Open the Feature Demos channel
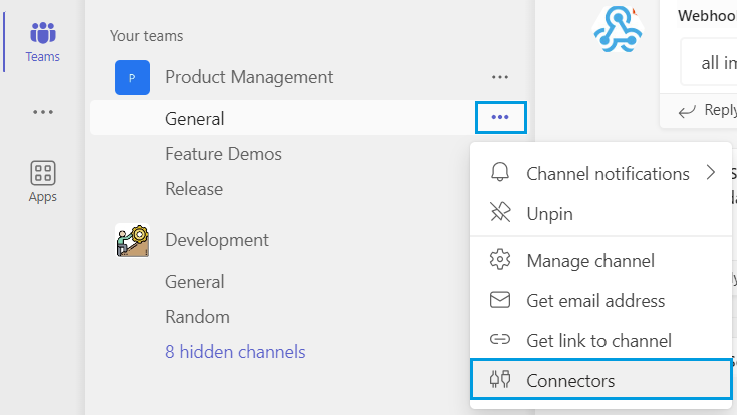The image size is (737, 415). (x=223, y=154)
